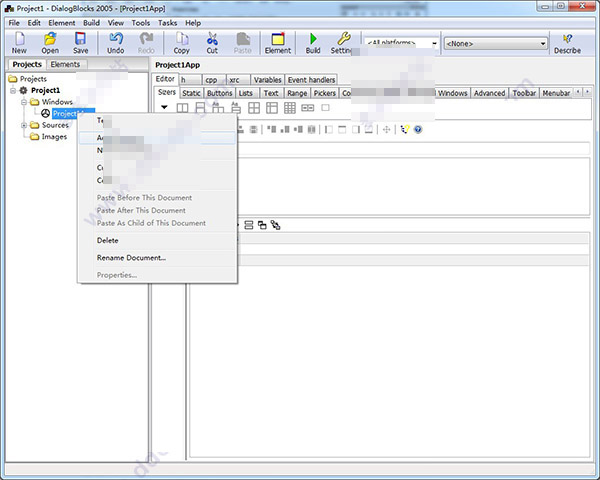Open the Event handlers tab
The height and width of the screenshot is (480, 600).
(311, 80)
